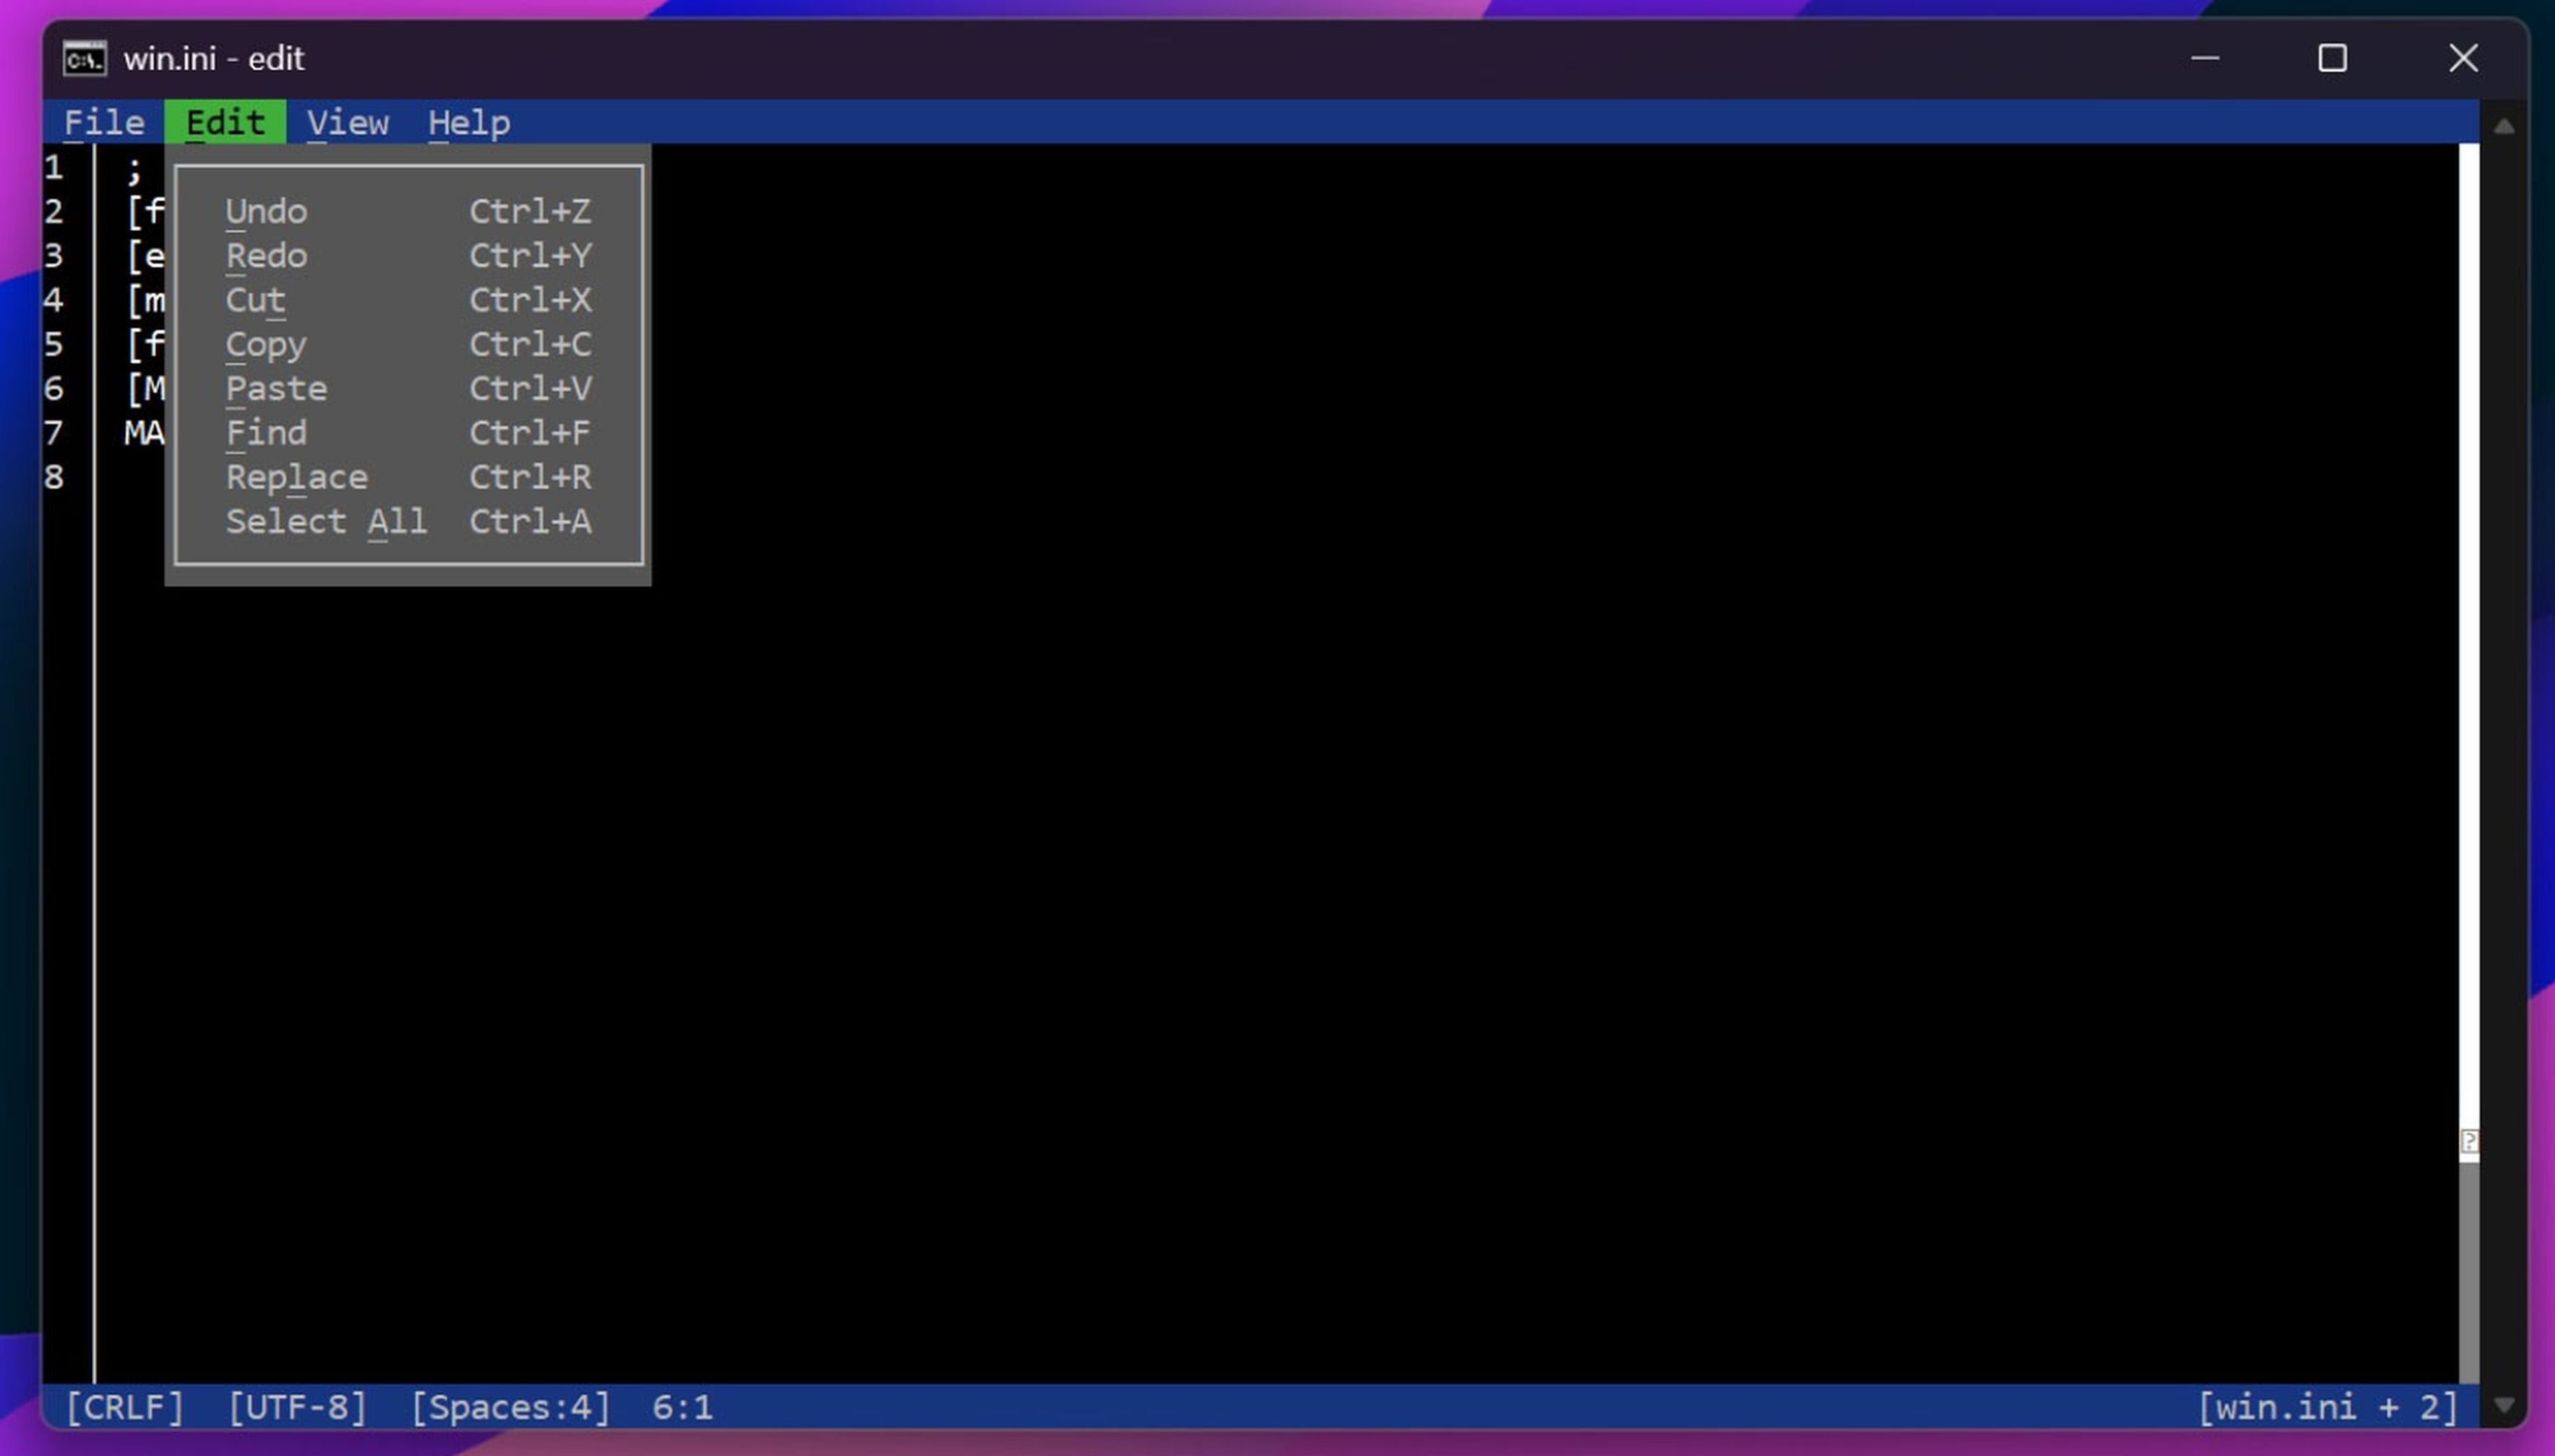Select Paste in the Edit menu

[x=408, y=388]
